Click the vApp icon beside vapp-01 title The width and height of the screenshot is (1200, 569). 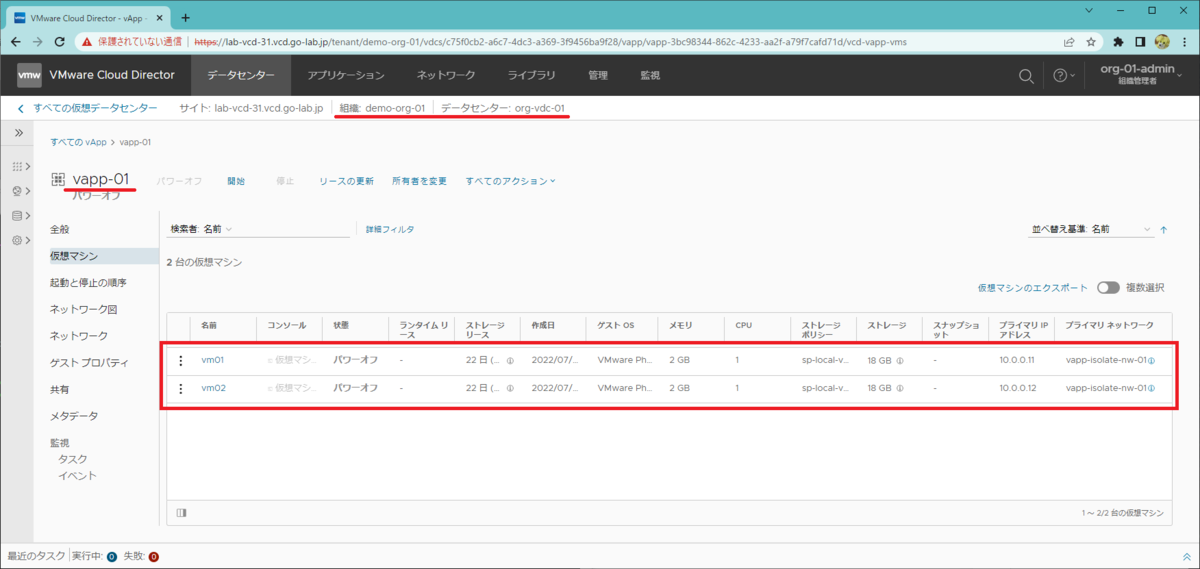pos(58,179)
